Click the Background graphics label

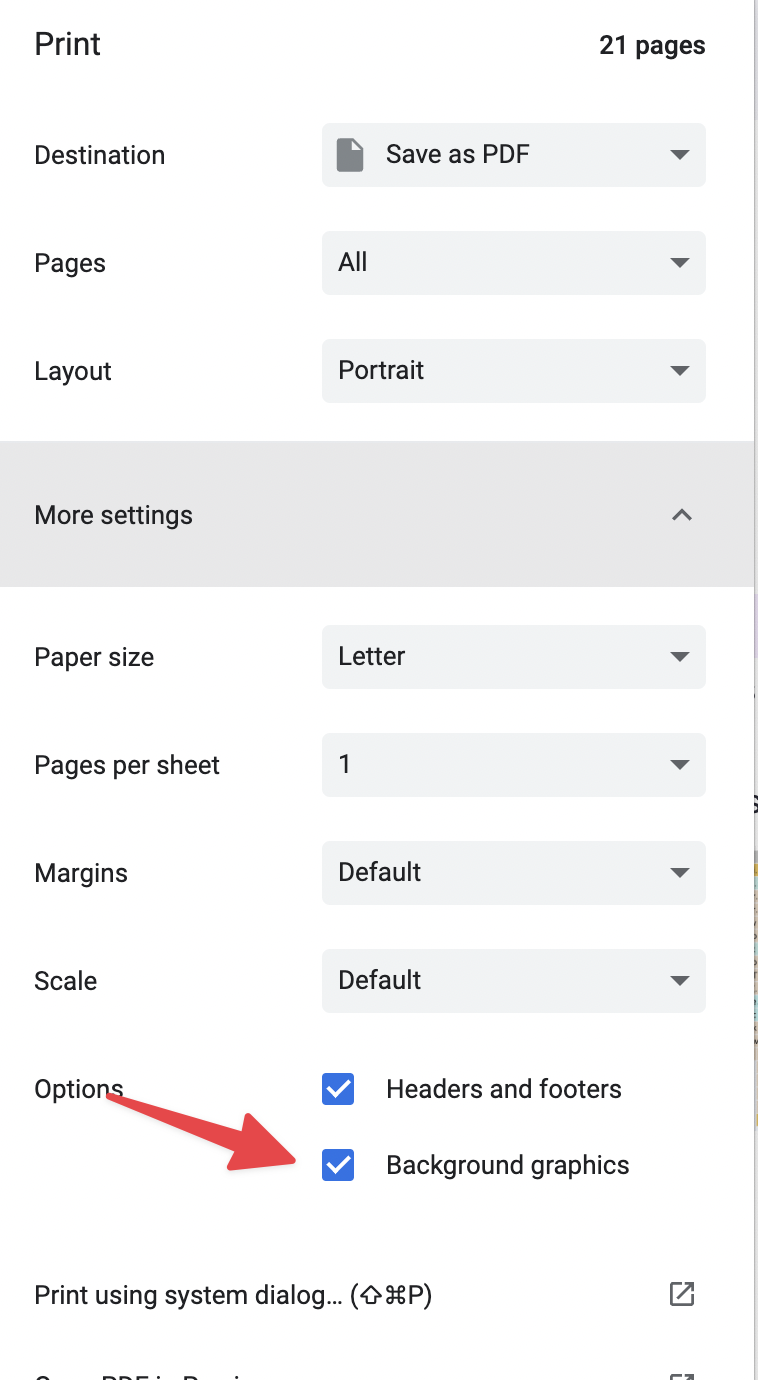pyautogui.click(x=507, y=1165)
